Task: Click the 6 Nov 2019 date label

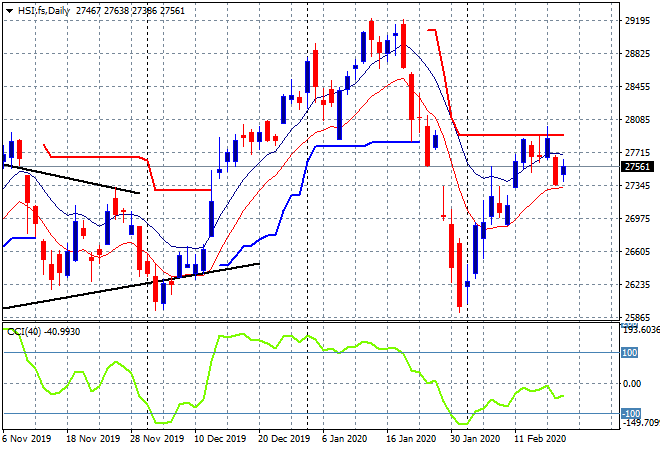Action: coord(27,439)
